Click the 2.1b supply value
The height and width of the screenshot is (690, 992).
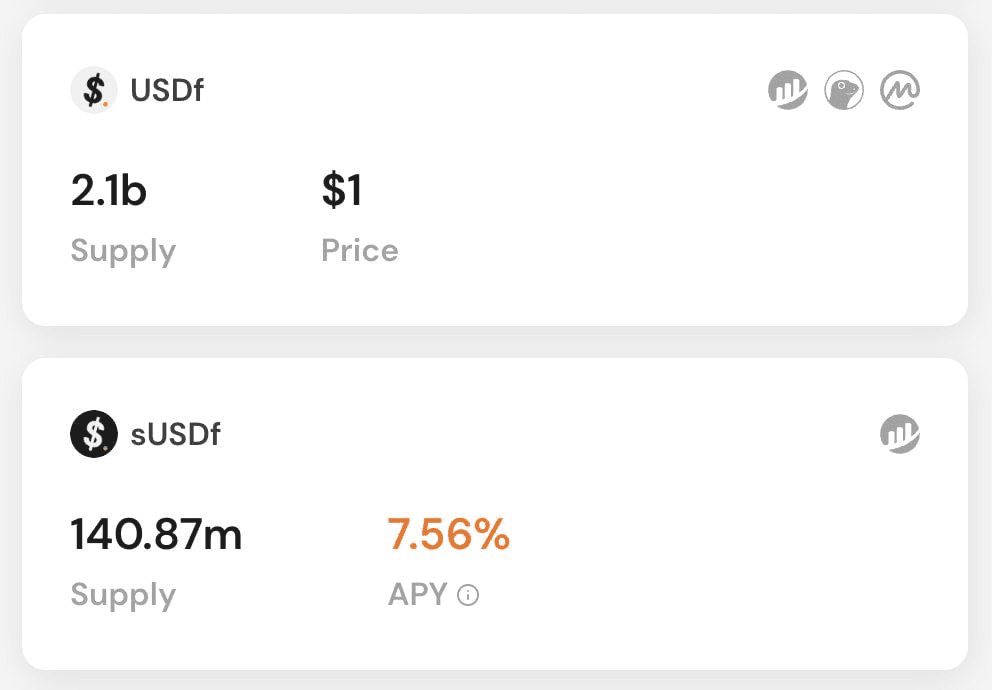click(109, 190)
